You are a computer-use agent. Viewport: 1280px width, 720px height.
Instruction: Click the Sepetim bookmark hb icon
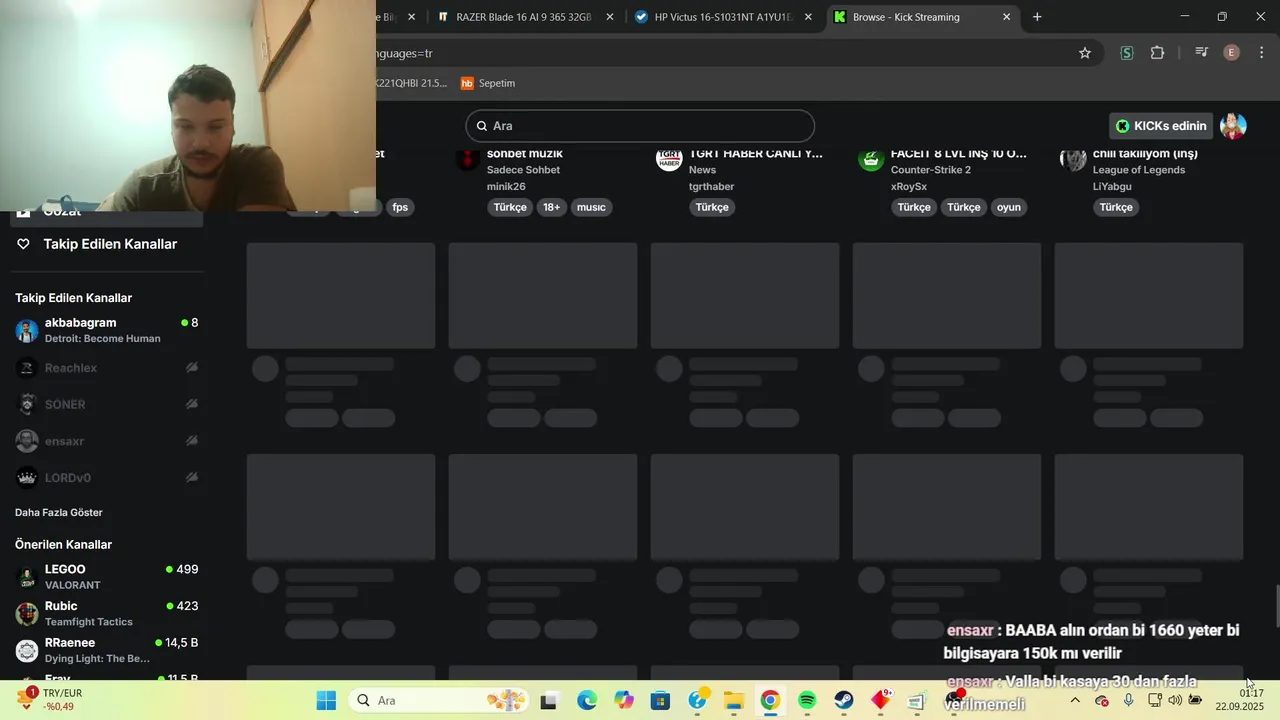click(467, 83)
